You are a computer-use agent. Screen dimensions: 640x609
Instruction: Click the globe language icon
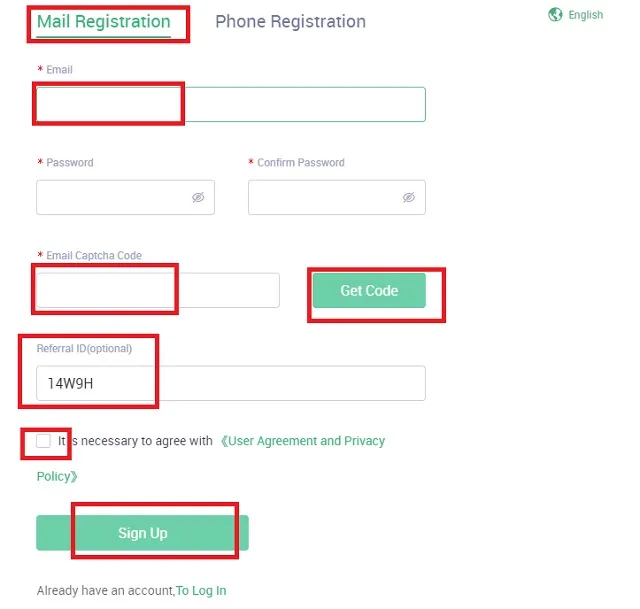(x=556, y=14)
